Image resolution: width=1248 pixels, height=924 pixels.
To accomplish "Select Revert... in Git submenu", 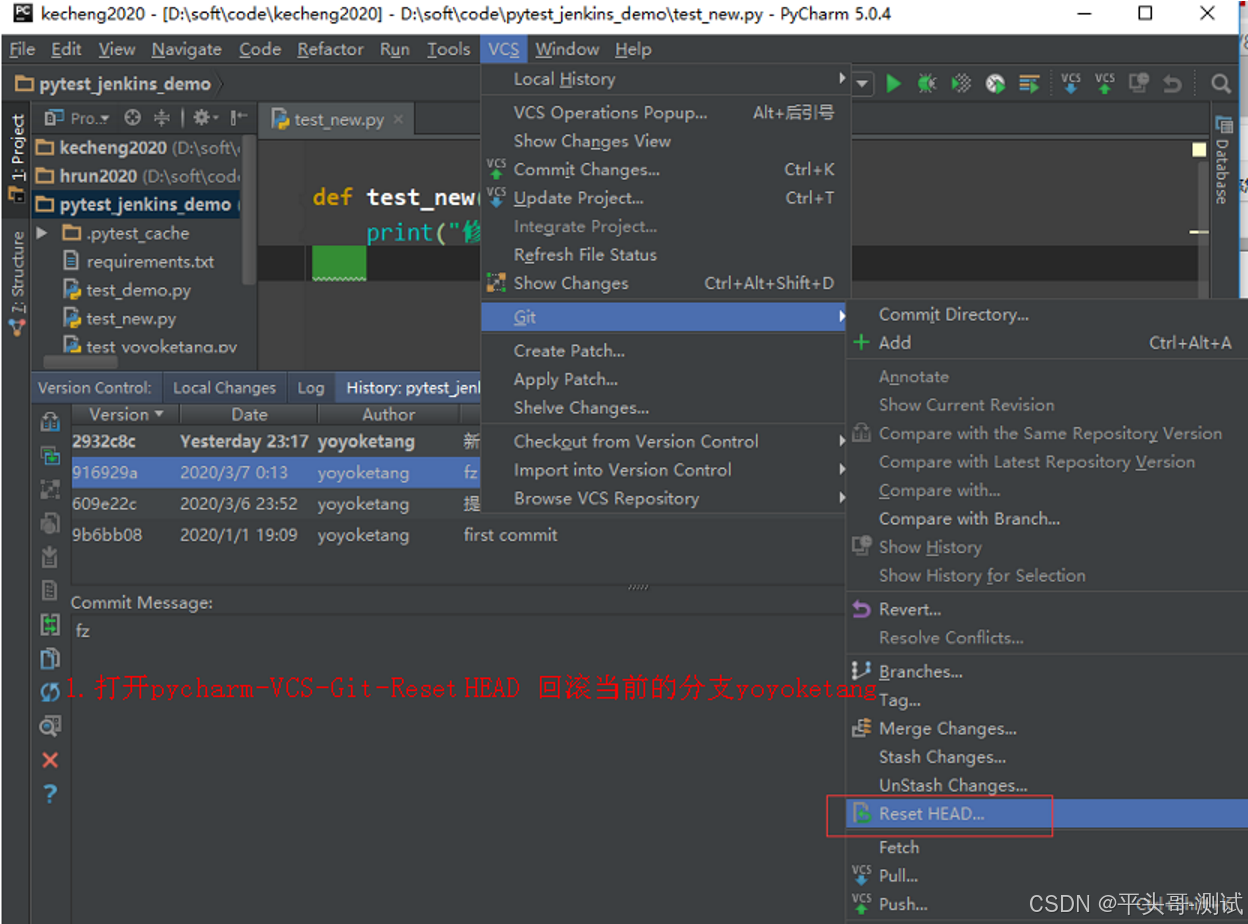I will tap(1047, 609).
